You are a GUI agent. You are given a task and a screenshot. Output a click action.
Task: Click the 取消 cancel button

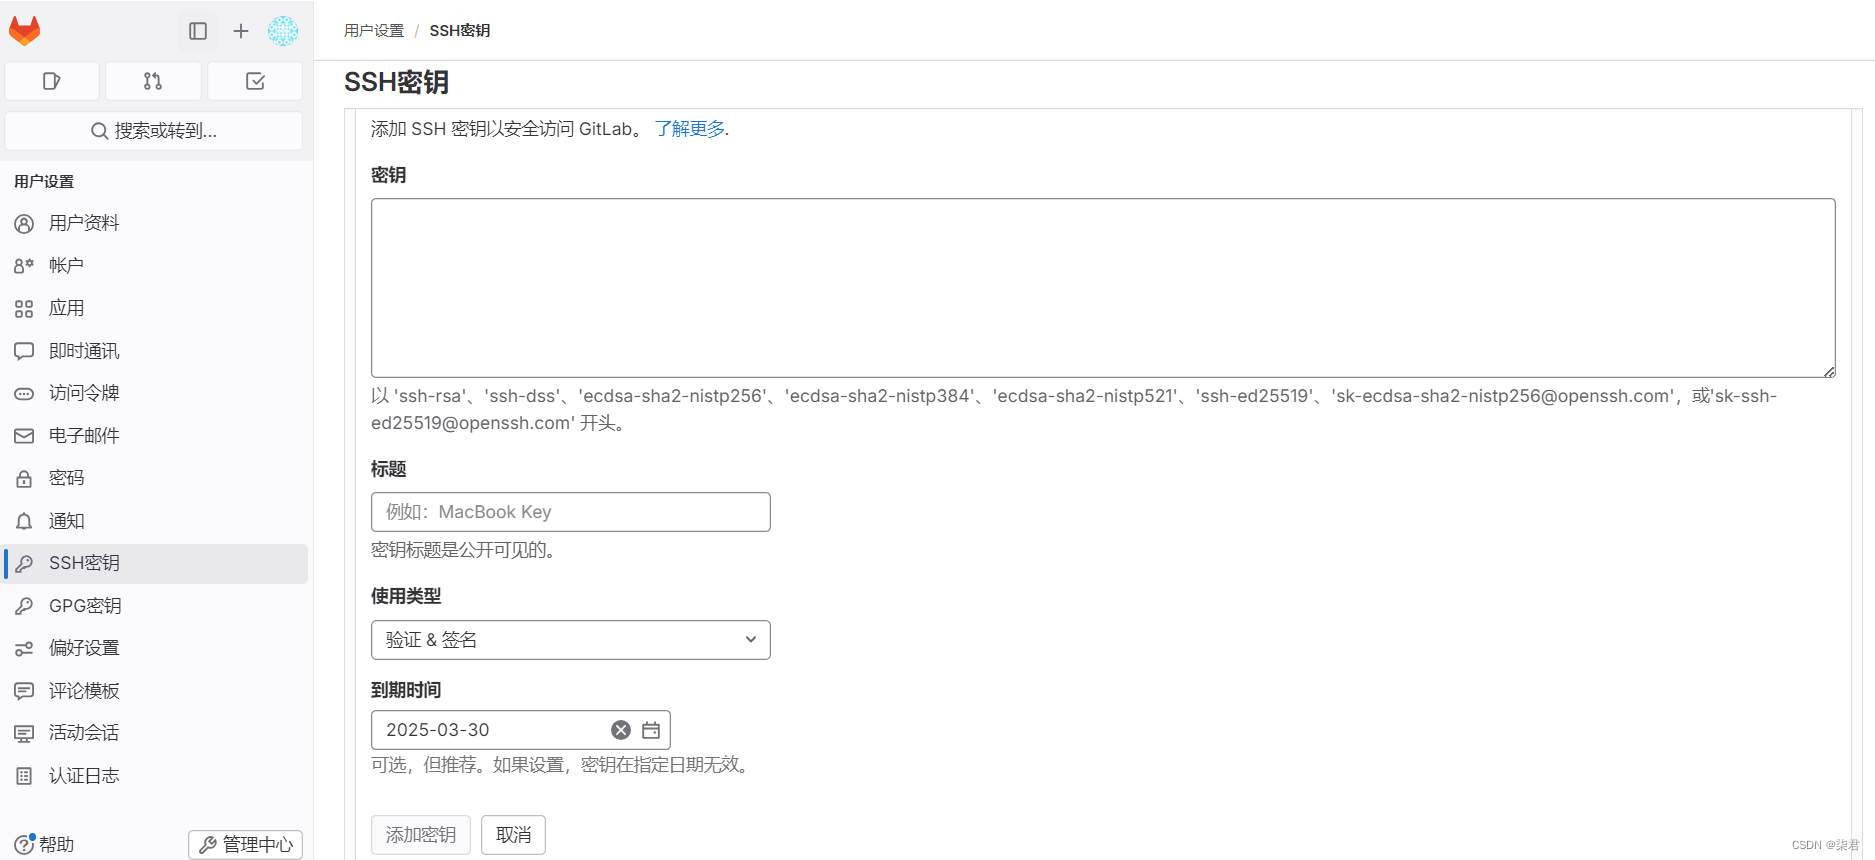[x=514, y=835]
